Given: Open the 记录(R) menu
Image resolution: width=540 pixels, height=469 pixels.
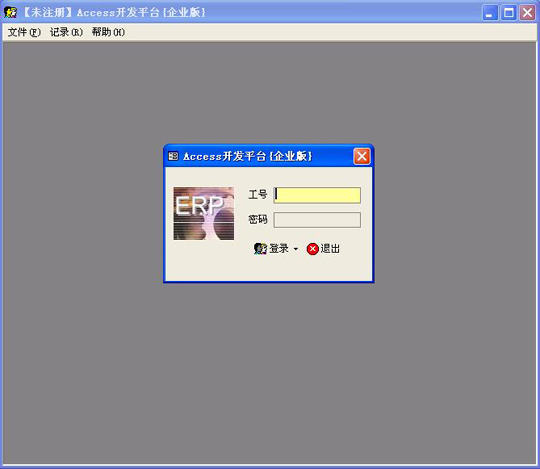Looking at the screenshot, I should [66, 32].
